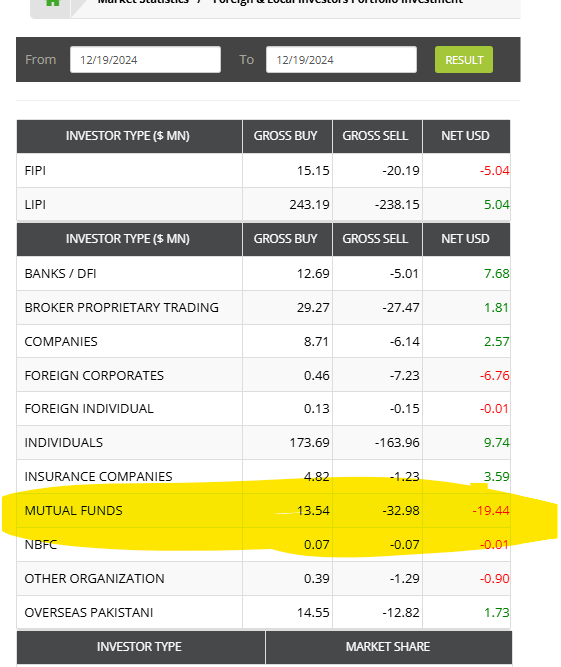
Task: Select Overseas Pakistani net value 1.73
Action: pyautogui.click(x=497, y=613)
